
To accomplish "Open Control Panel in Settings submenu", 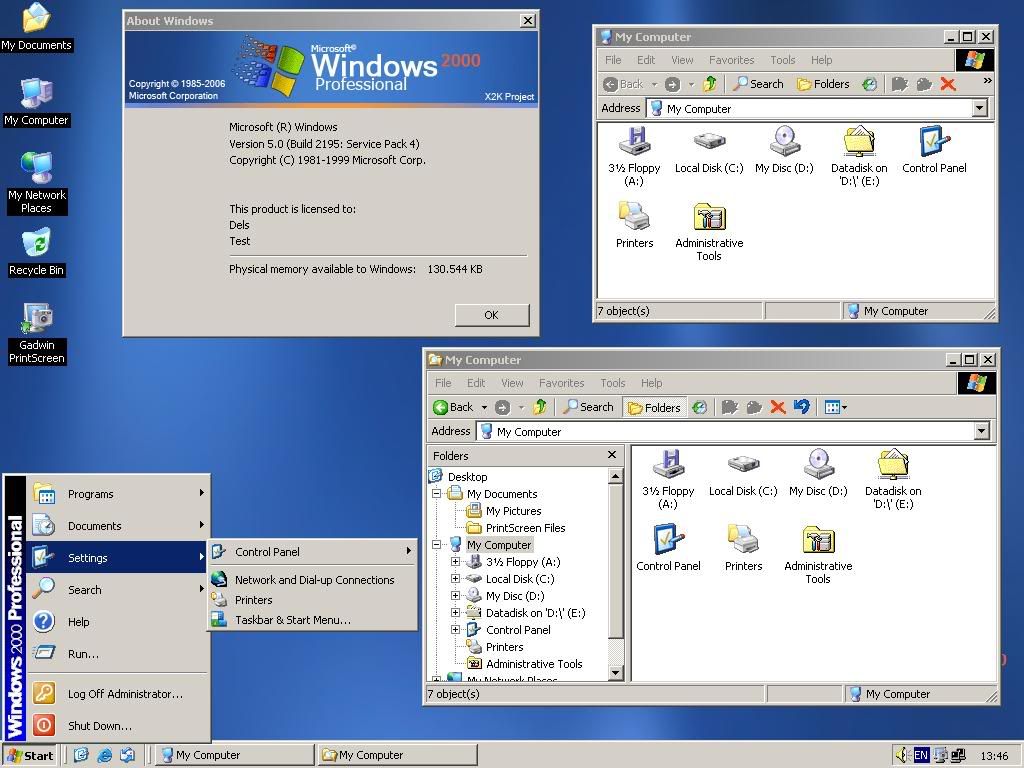I will 313,552.
